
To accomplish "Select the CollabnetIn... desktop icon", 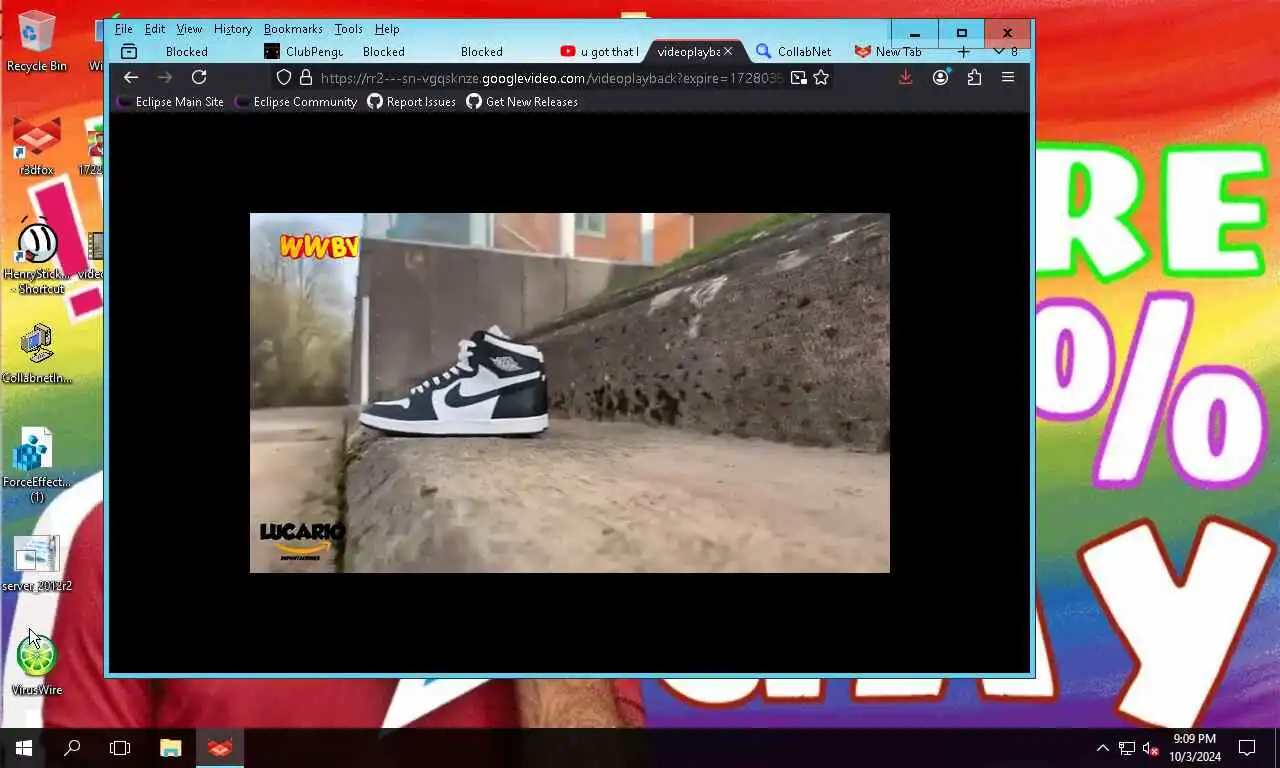I will 37,354.
